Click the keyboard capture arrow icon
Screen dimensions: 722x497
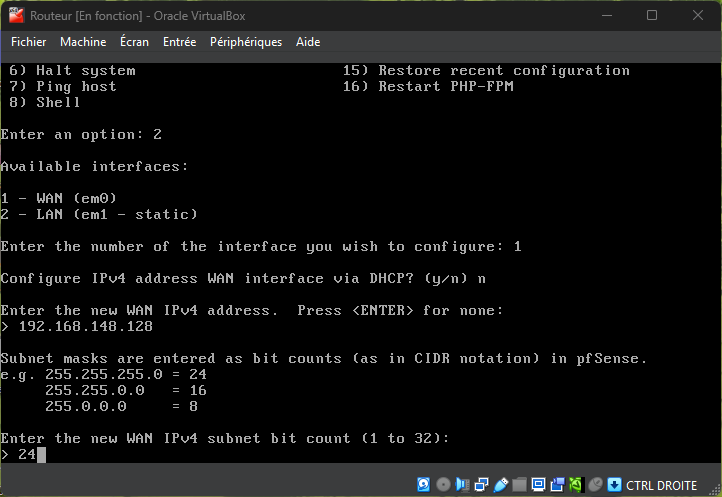614,485
